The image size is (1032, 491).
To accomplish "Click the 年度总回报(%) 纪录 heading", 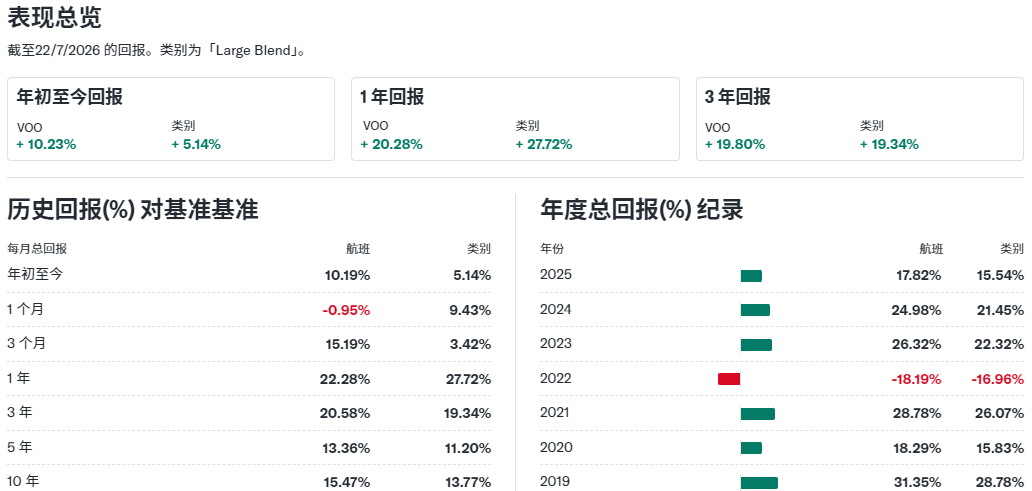I will [642, 210].
